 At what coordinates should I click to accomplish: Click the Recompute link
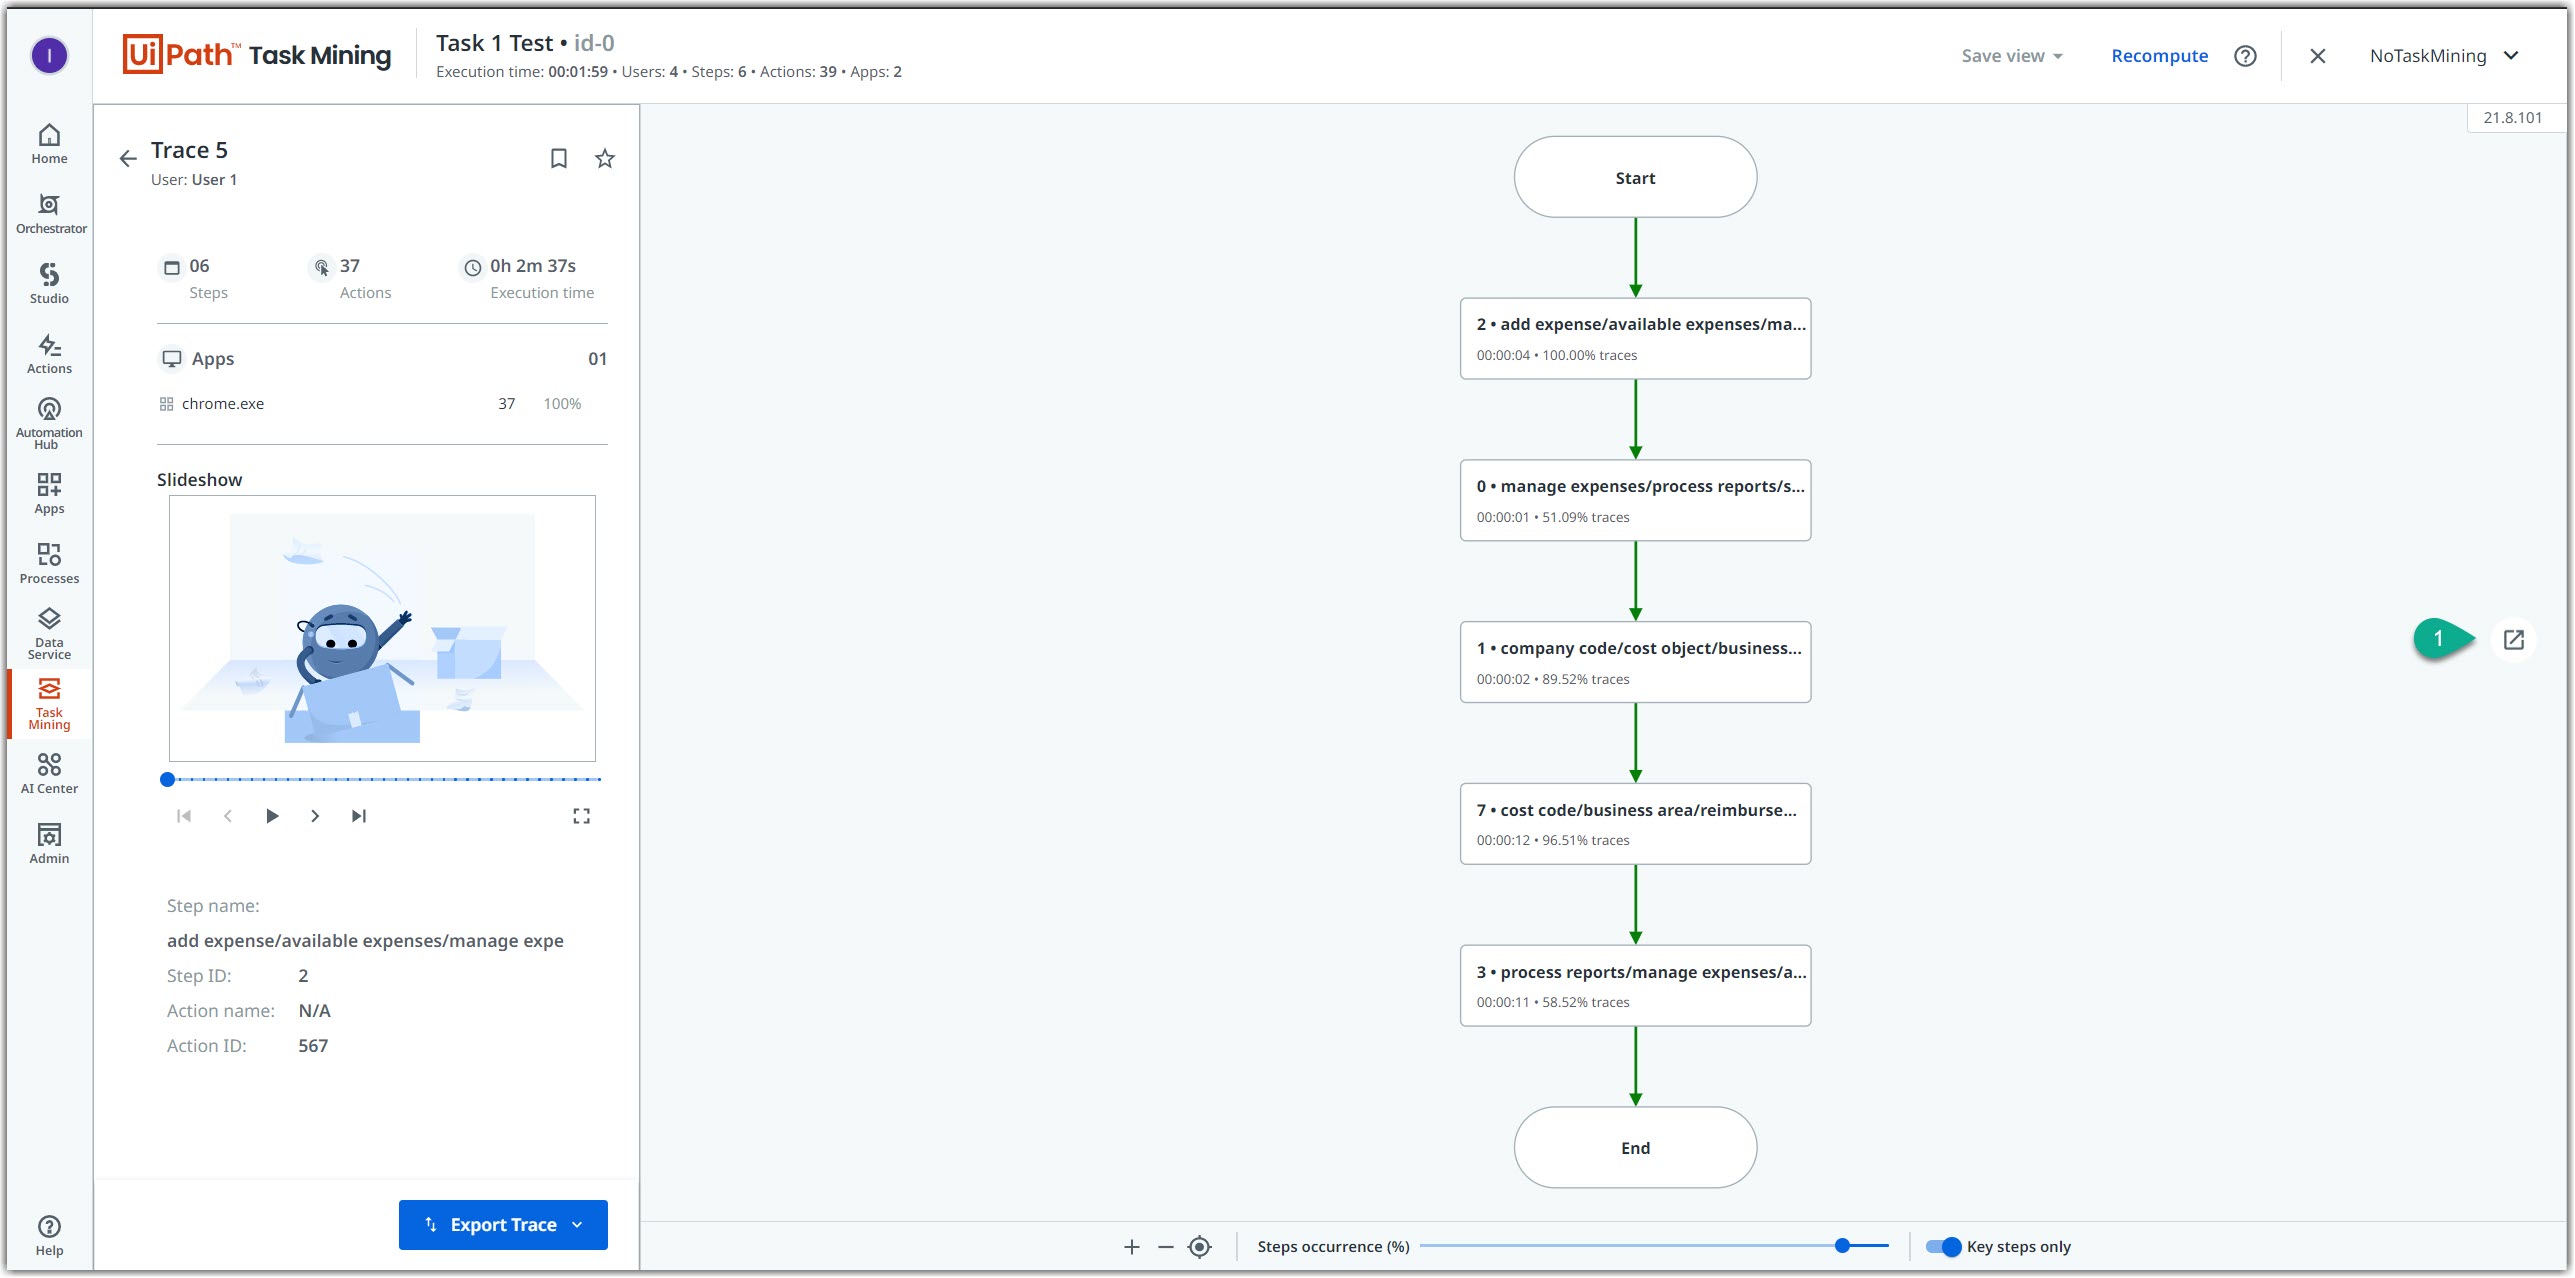(2159, 56)
